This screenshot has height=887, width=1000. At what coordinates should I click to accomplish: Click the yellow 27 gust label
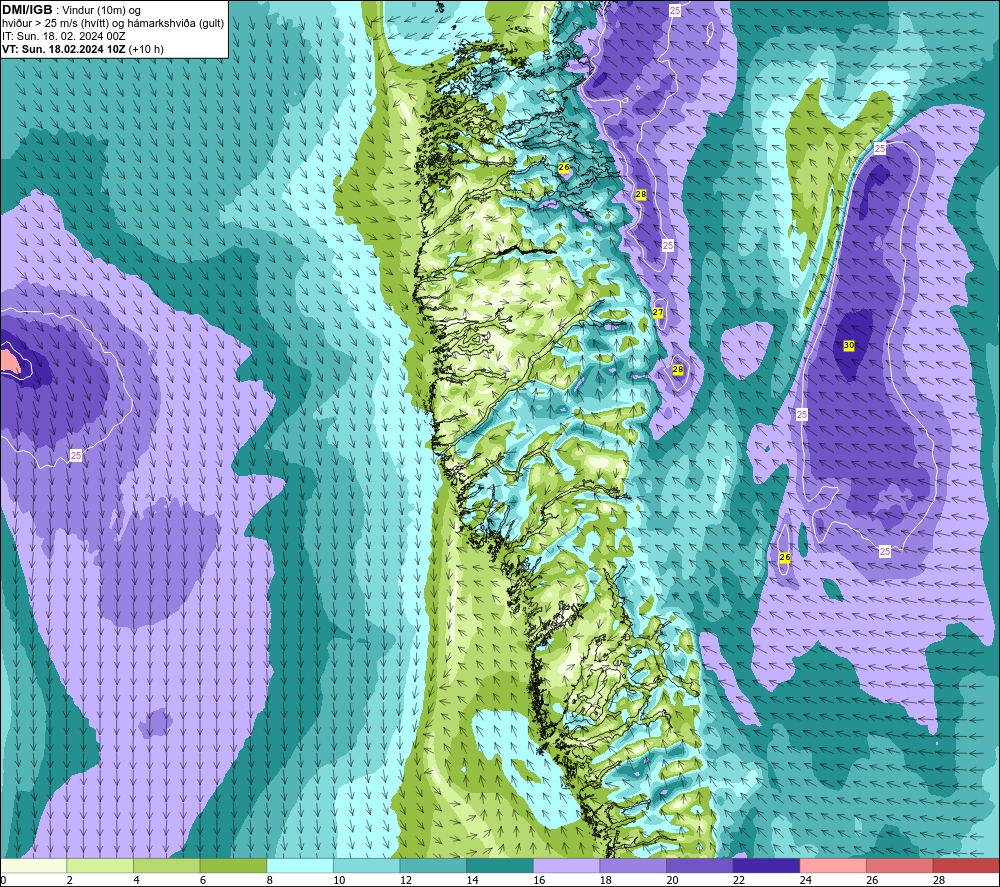[658, 312]
